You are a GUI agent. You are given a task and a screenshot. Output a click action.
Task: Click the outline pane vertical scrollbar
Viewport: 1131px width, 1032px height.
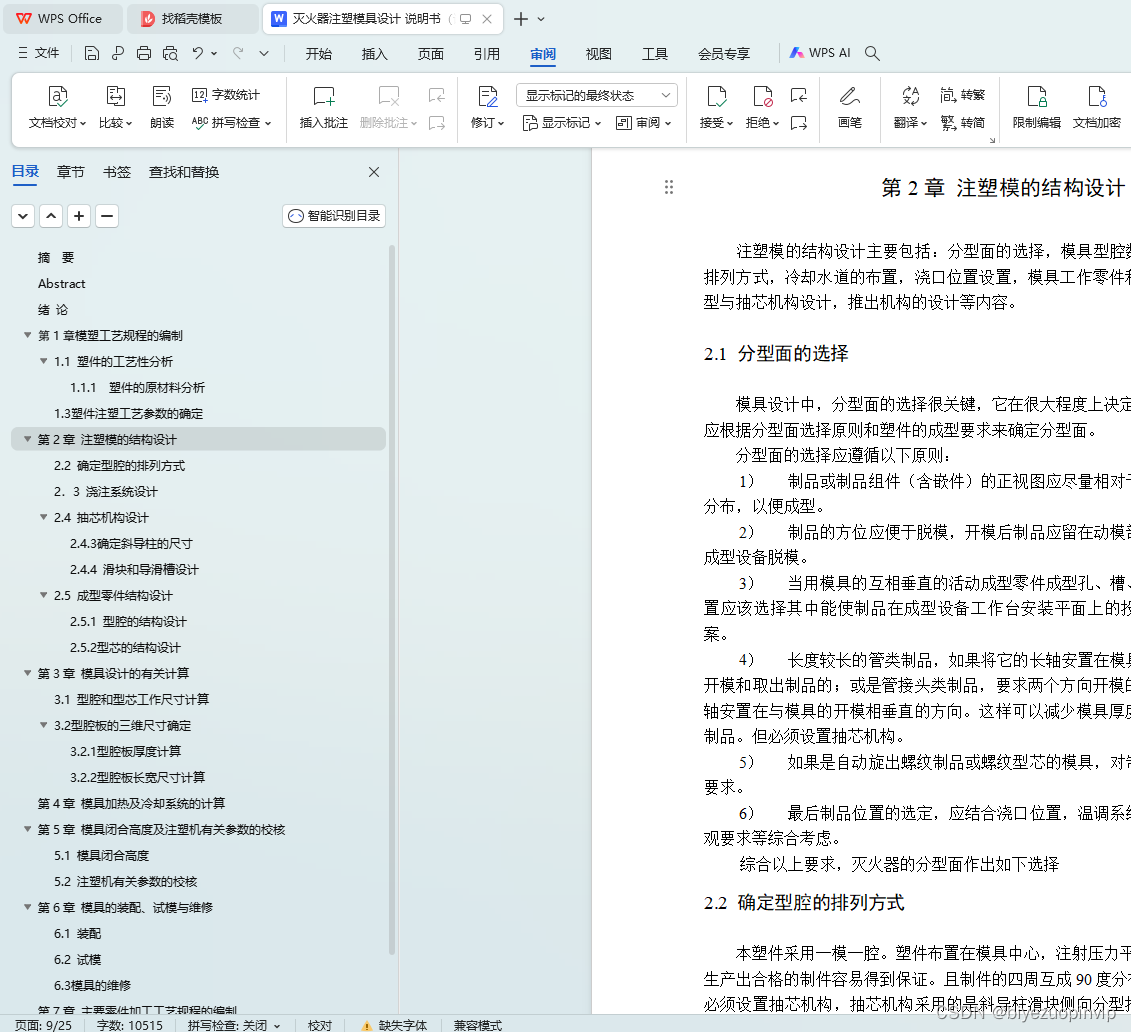click(x=392, y=599)
